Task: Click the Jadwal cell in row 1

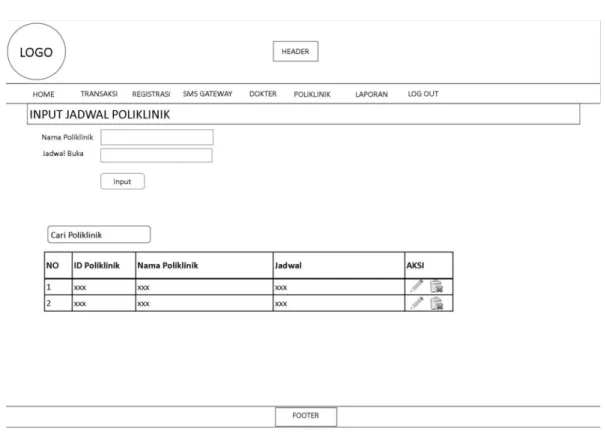Action: coord(339,287)
